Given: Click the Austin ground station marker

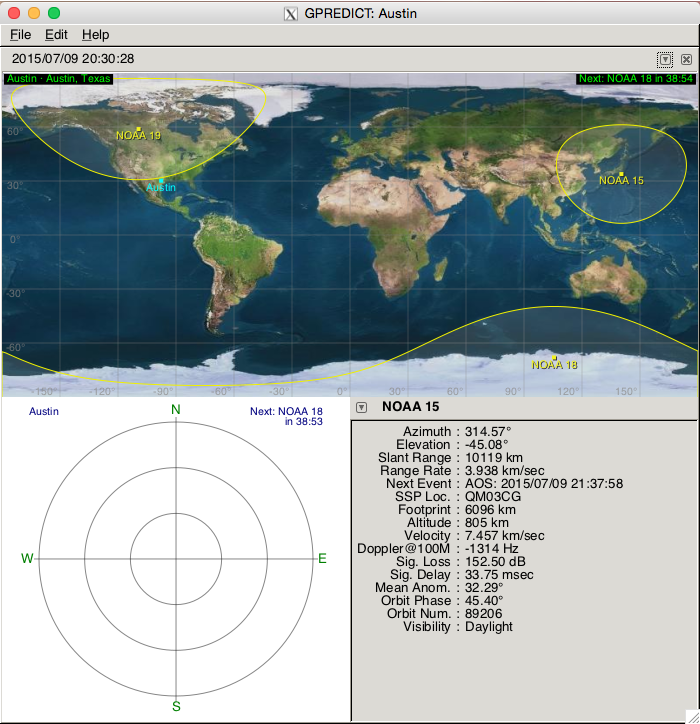Looking at the screenshot, I should (161, 181).
